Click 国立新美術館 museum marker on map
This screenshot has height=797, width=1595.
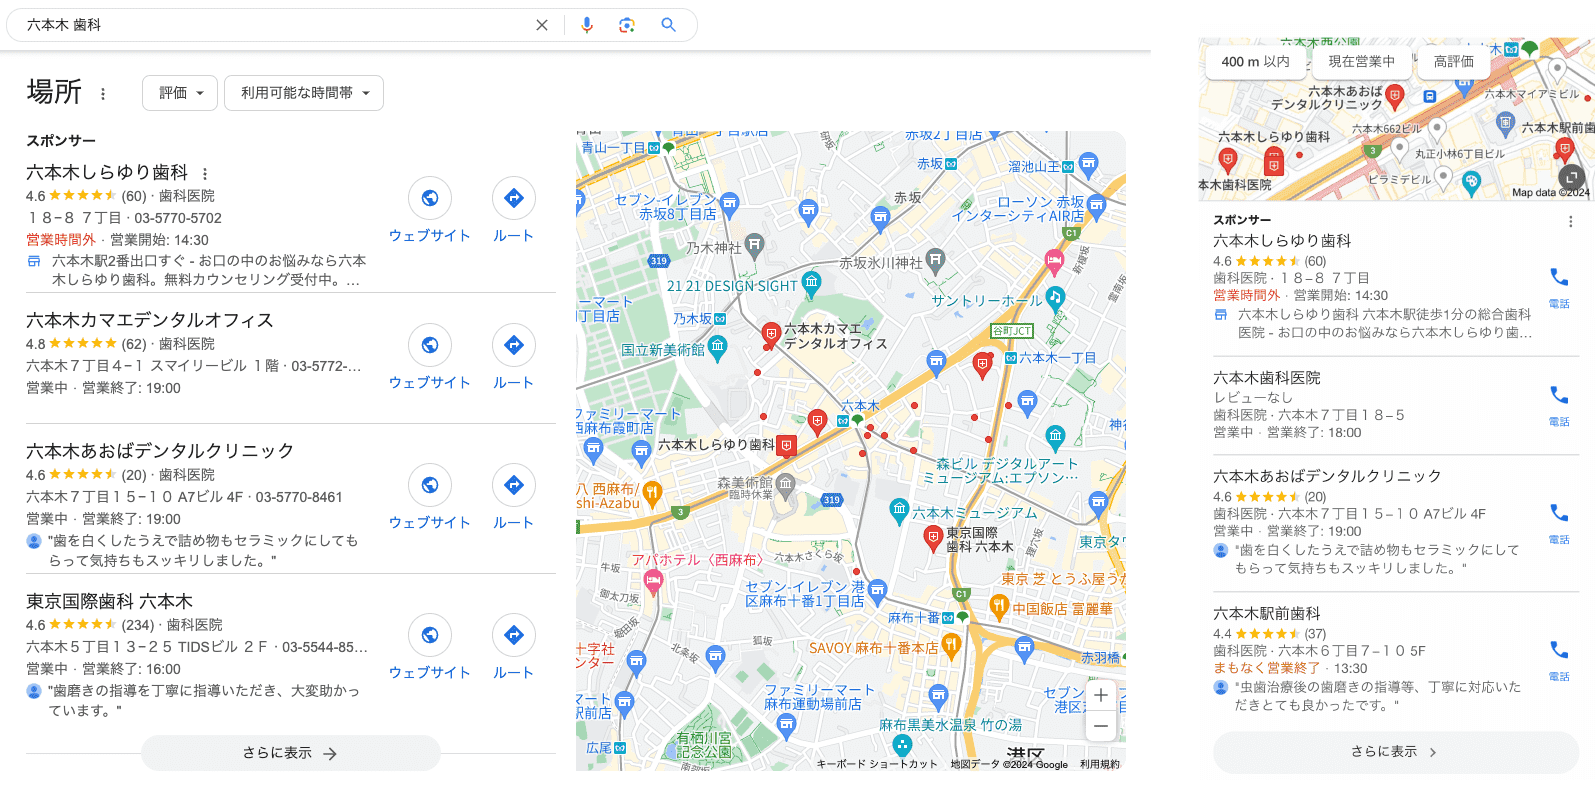[717, 349]
